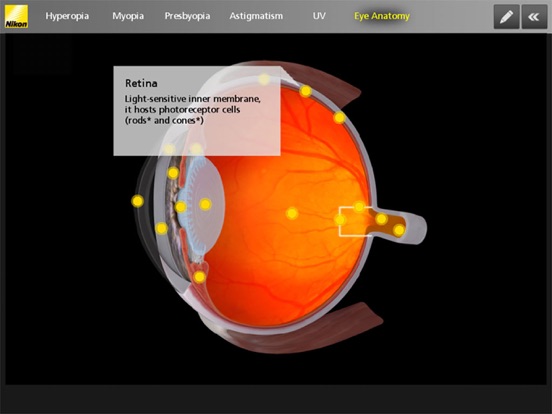Tap the hotspot on the lower iris
Viewport: 552px width, 414px height.
(x=161, y=228)
